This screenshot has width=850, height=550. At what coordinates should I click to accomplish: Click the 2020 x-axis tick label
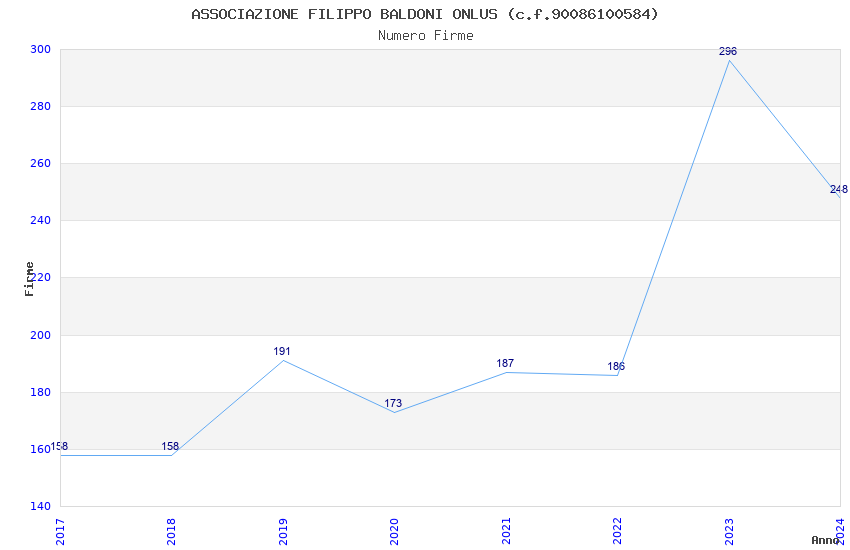[x=394, y=532]
